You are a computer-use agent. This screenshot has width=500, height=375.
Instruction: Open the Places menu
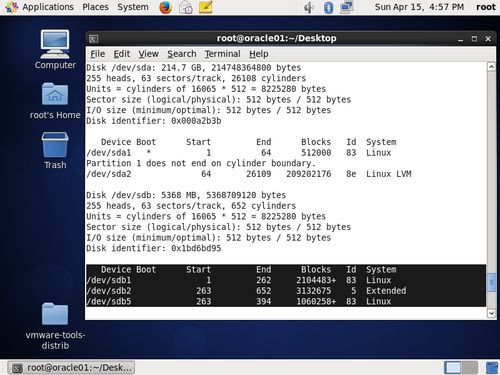(95, 7)
